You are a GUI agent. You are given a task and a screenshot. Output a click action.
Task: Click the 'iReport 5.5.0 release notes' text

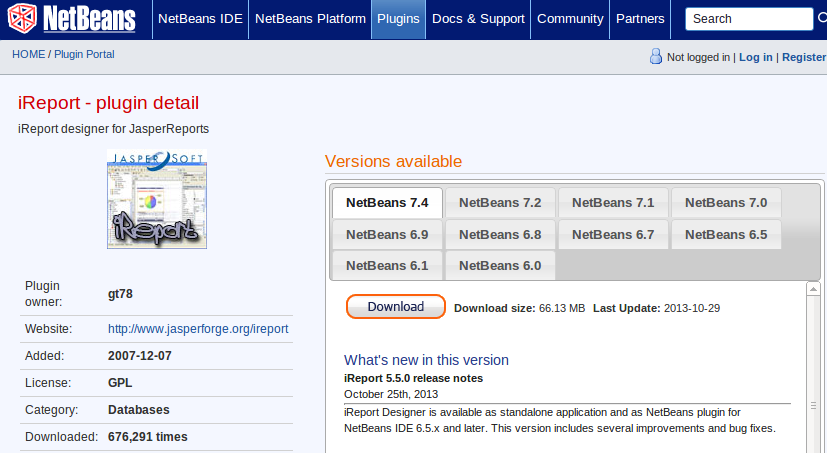coord(414,378)
